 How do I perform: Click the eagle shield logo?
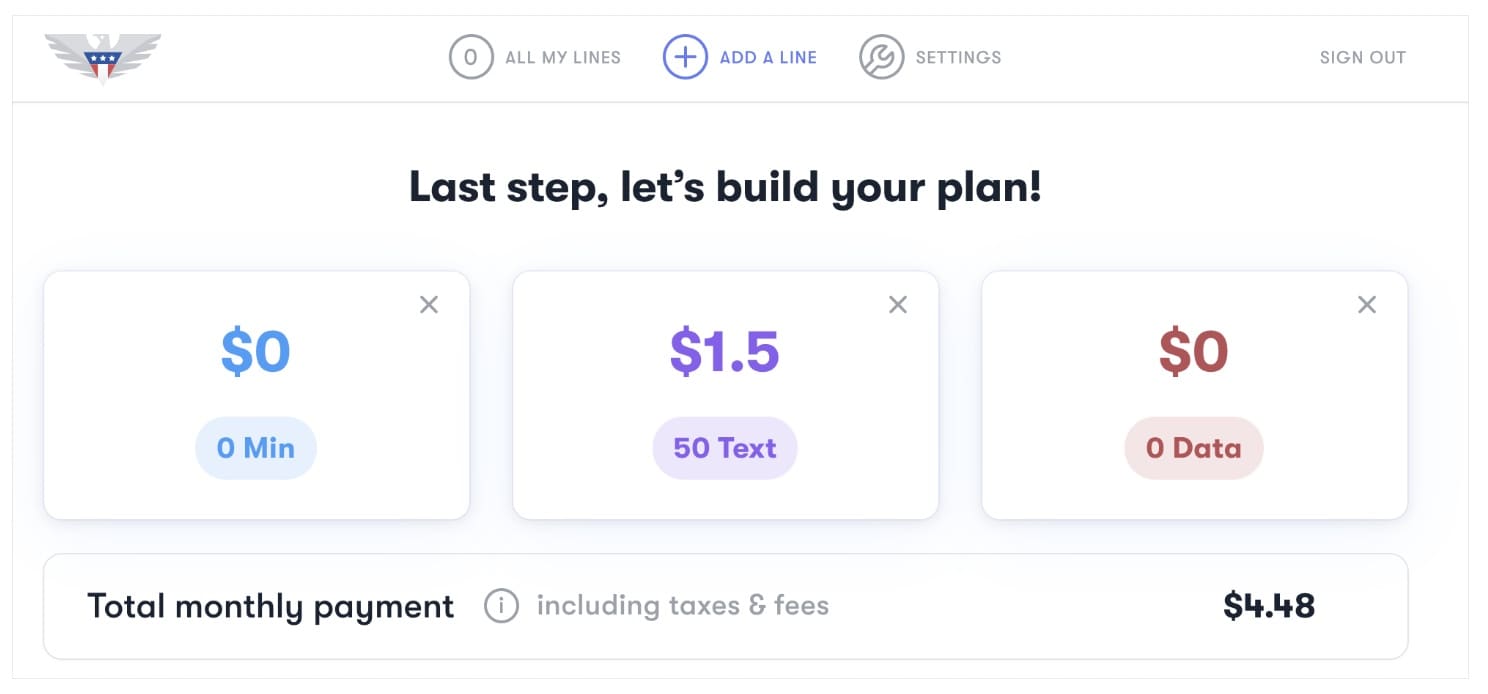point(102,58)
